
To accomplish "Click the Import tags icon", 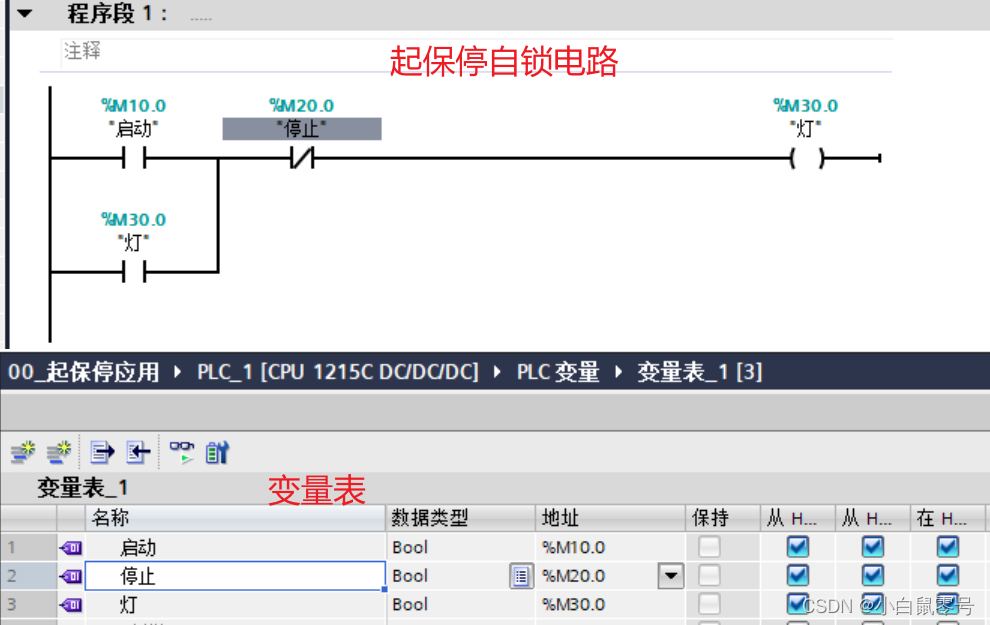I will click(138, 452).
